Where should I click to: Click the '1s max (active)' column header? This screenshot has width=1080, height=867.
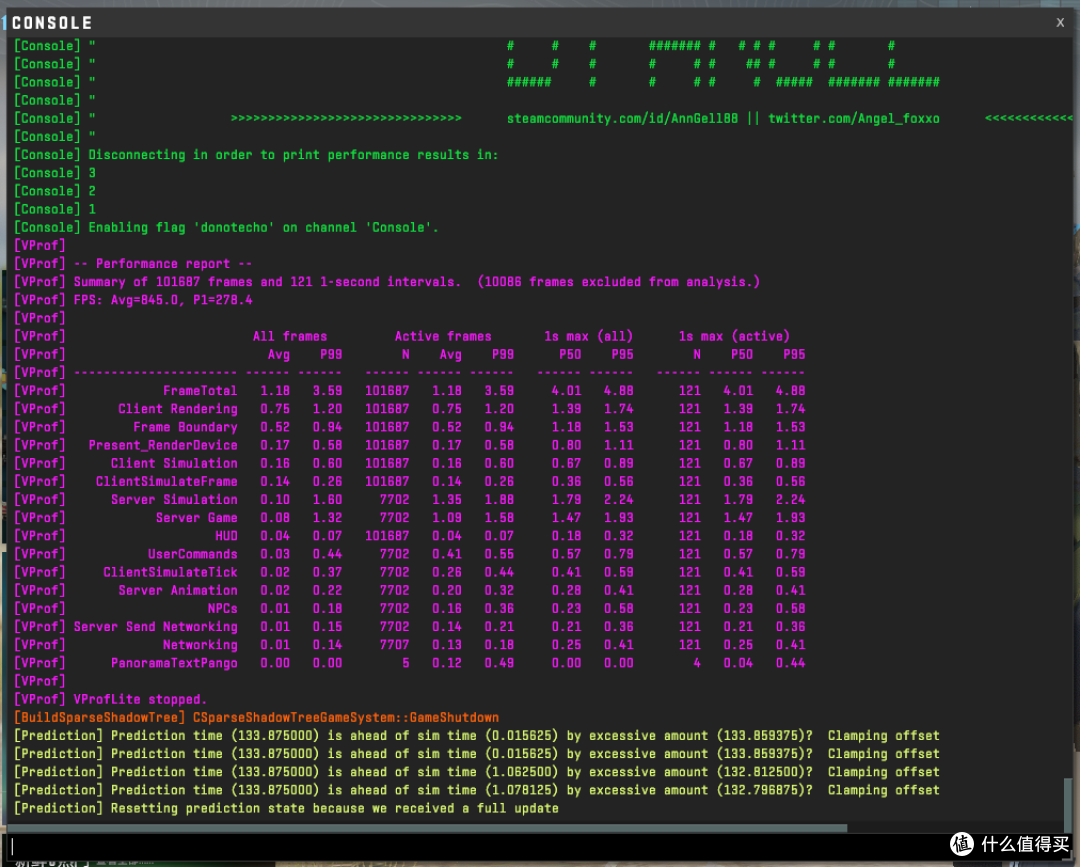734,336
